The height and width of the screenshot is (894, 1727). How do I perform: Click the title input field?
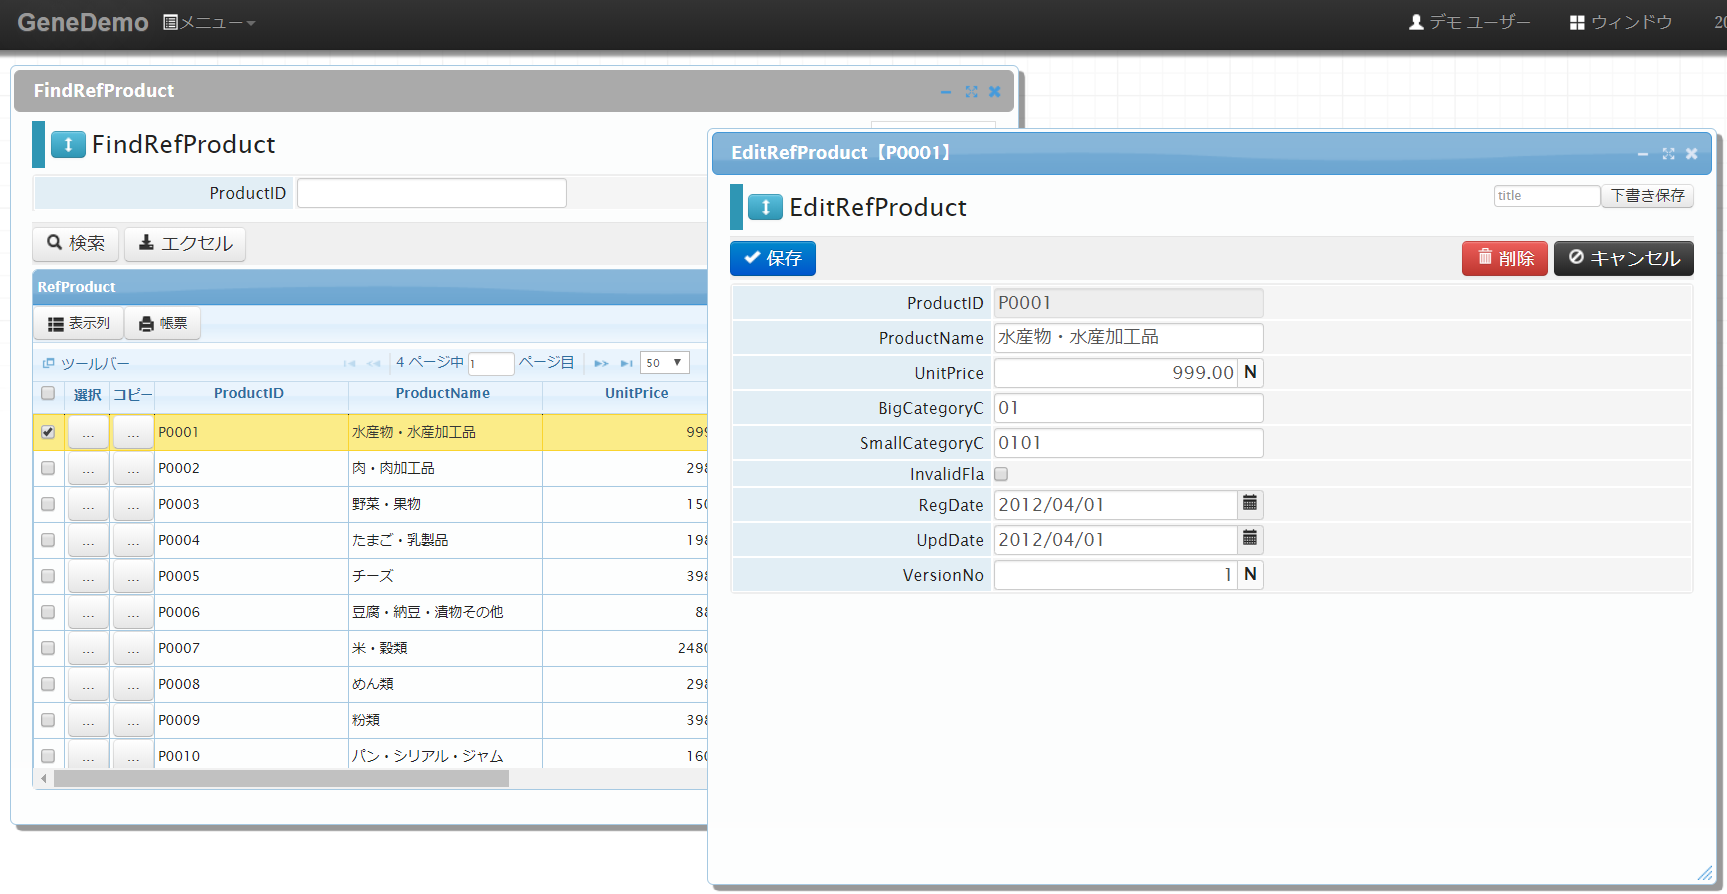coord(1547,196)
